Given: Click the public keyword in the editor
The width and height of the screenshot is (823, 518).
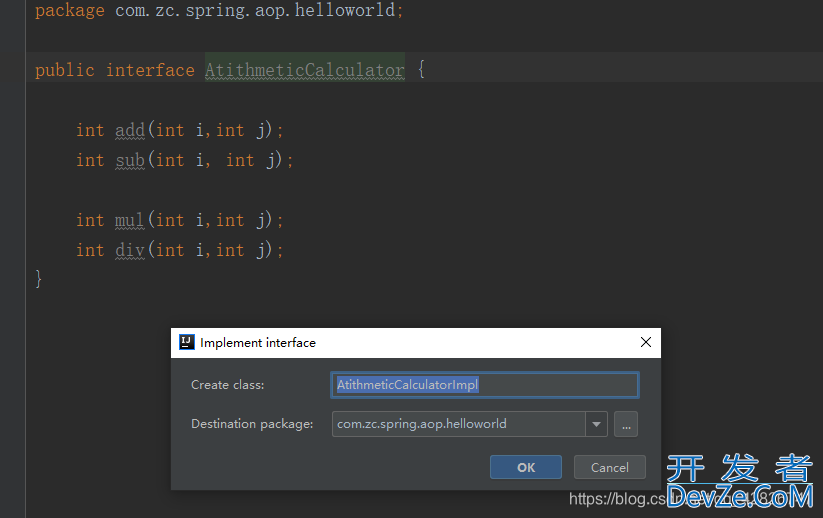Looking at the screenshot, I should [65, 70].
